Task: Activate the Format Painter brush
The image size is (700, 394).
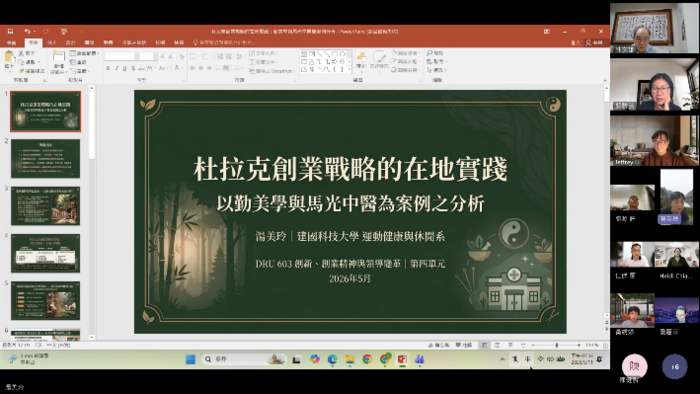Action: coord(21,71)
